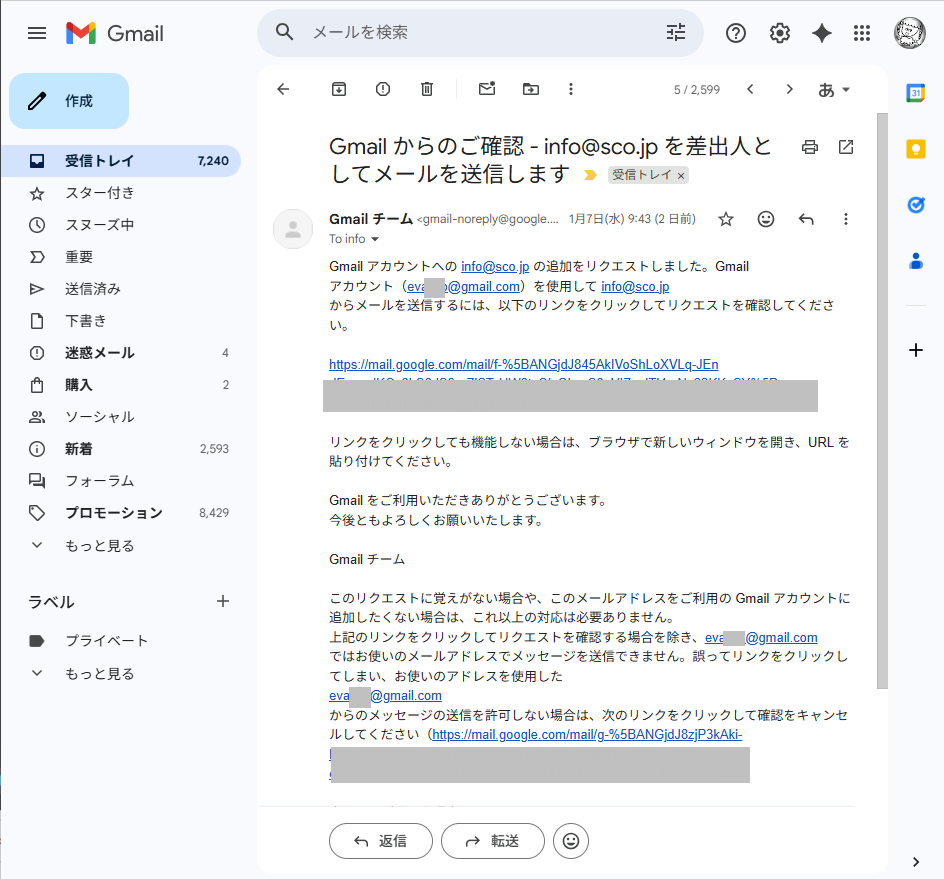Open advanced search options
This screenshot has height=879, width=944.
(x=675, y=32)
